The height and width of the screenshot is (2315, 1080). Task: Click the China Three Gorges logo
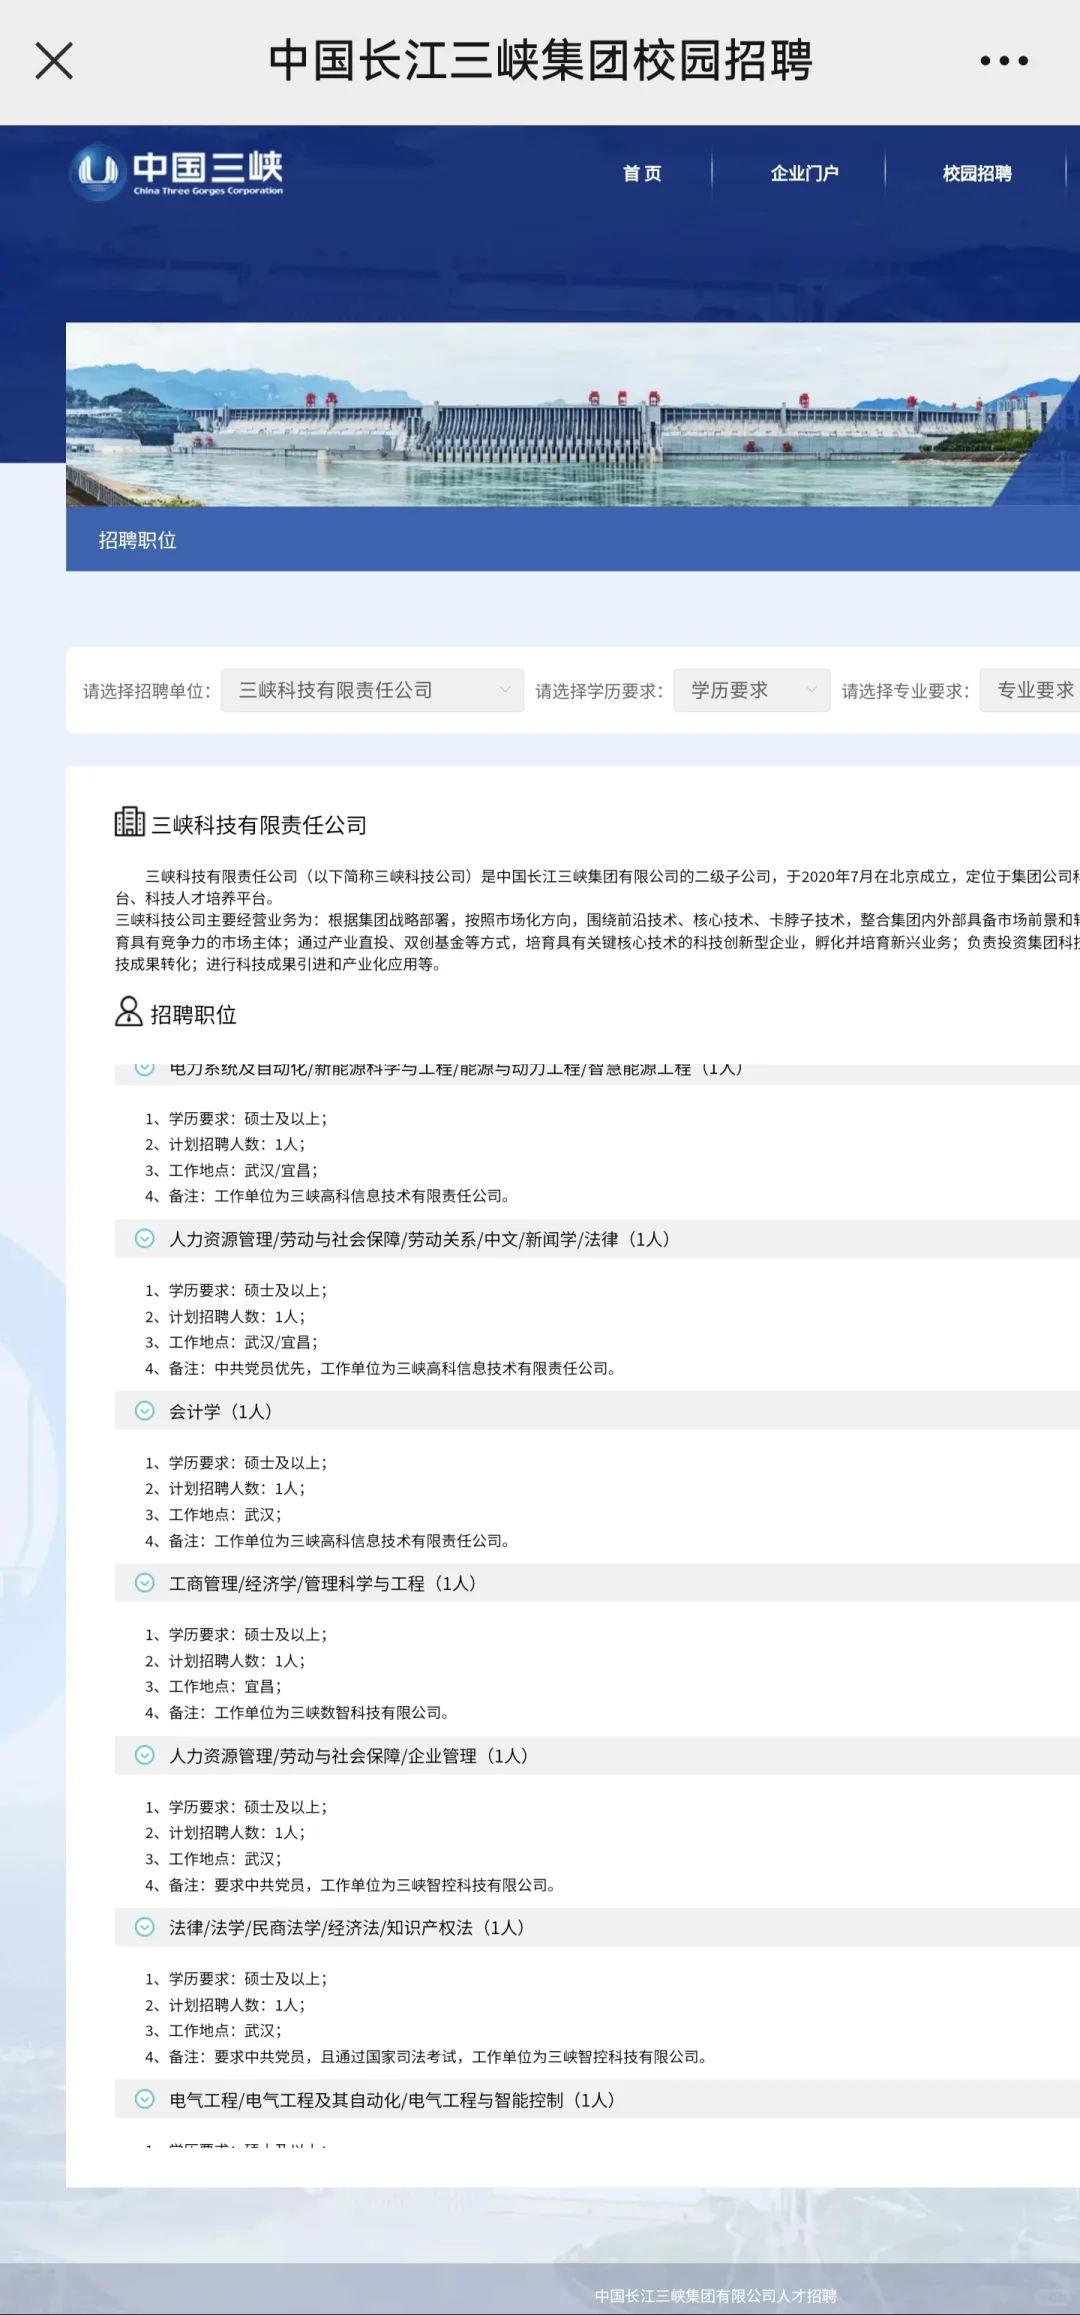point(177,172)
